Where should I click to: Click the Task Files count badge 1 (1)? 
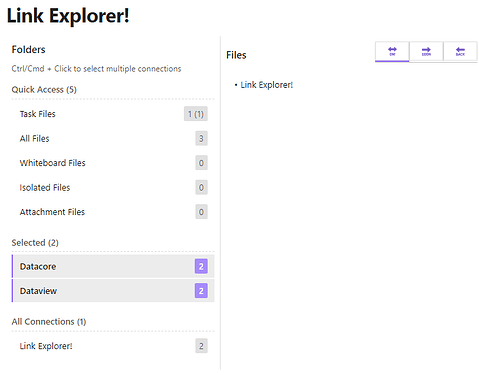pyautogui.click(x=196, y=114)
